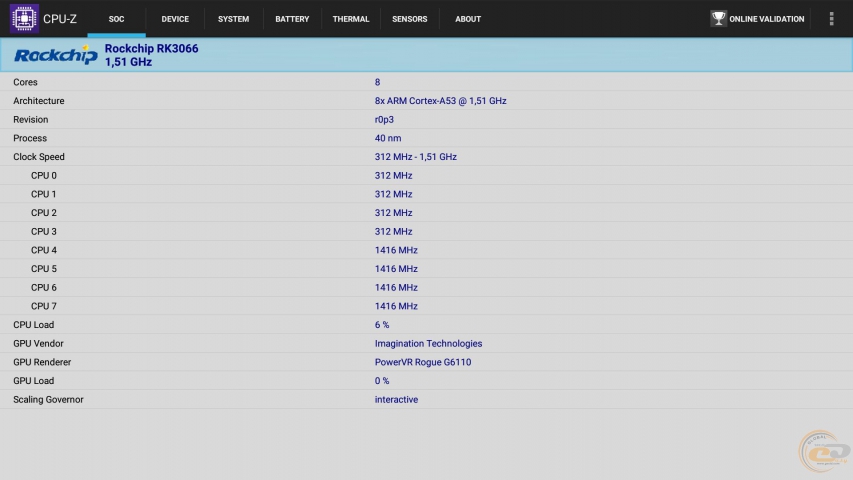Screen dimensions: 853x480
Task: Go to the THERMAL tab
Action: 351,19
